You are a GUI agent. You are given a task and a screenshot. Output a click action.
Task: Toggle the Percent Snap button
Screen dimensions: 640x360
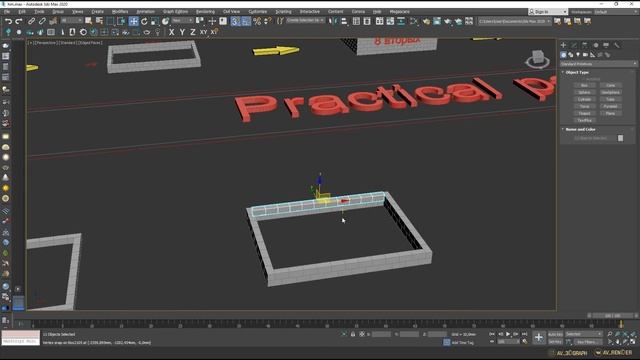pos(257,21)
